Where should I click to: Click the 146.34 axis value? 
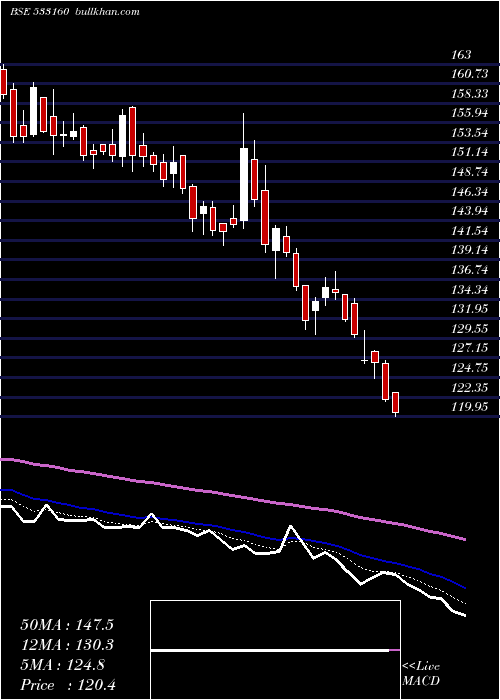coord(471,192)
